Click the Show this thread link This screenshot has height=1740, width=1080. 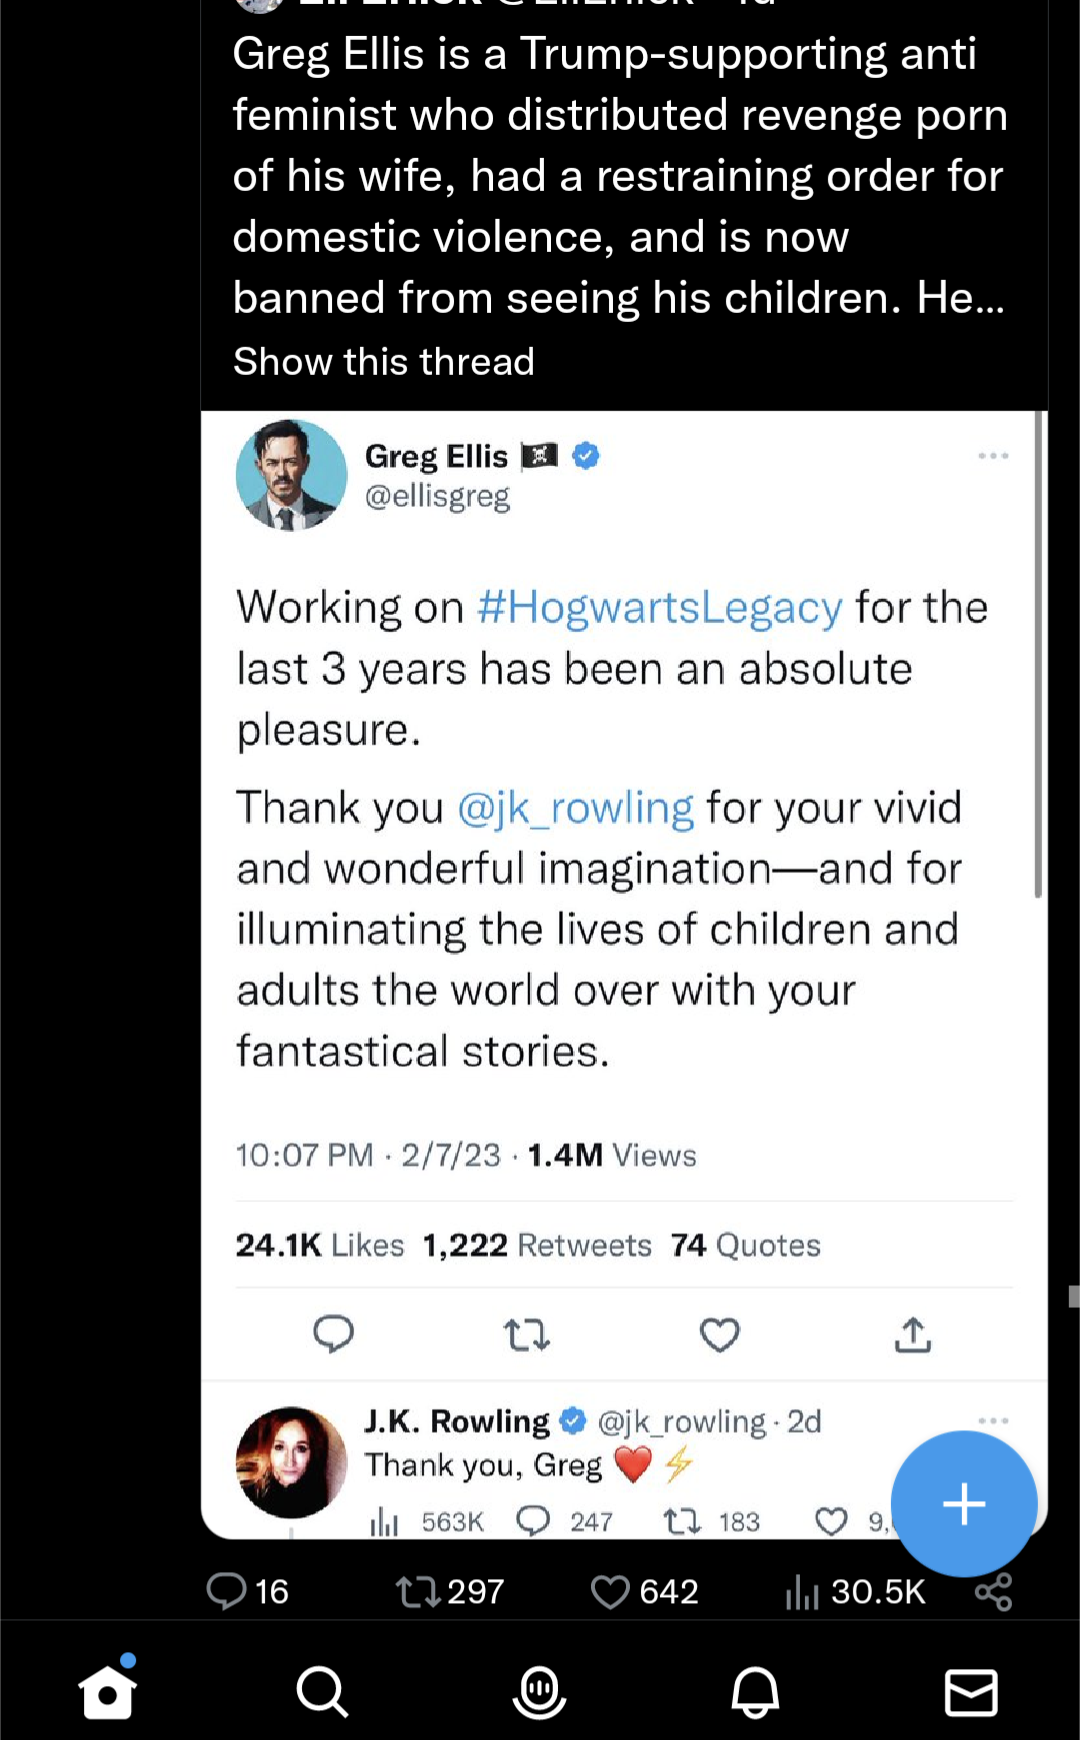point(384,361)
